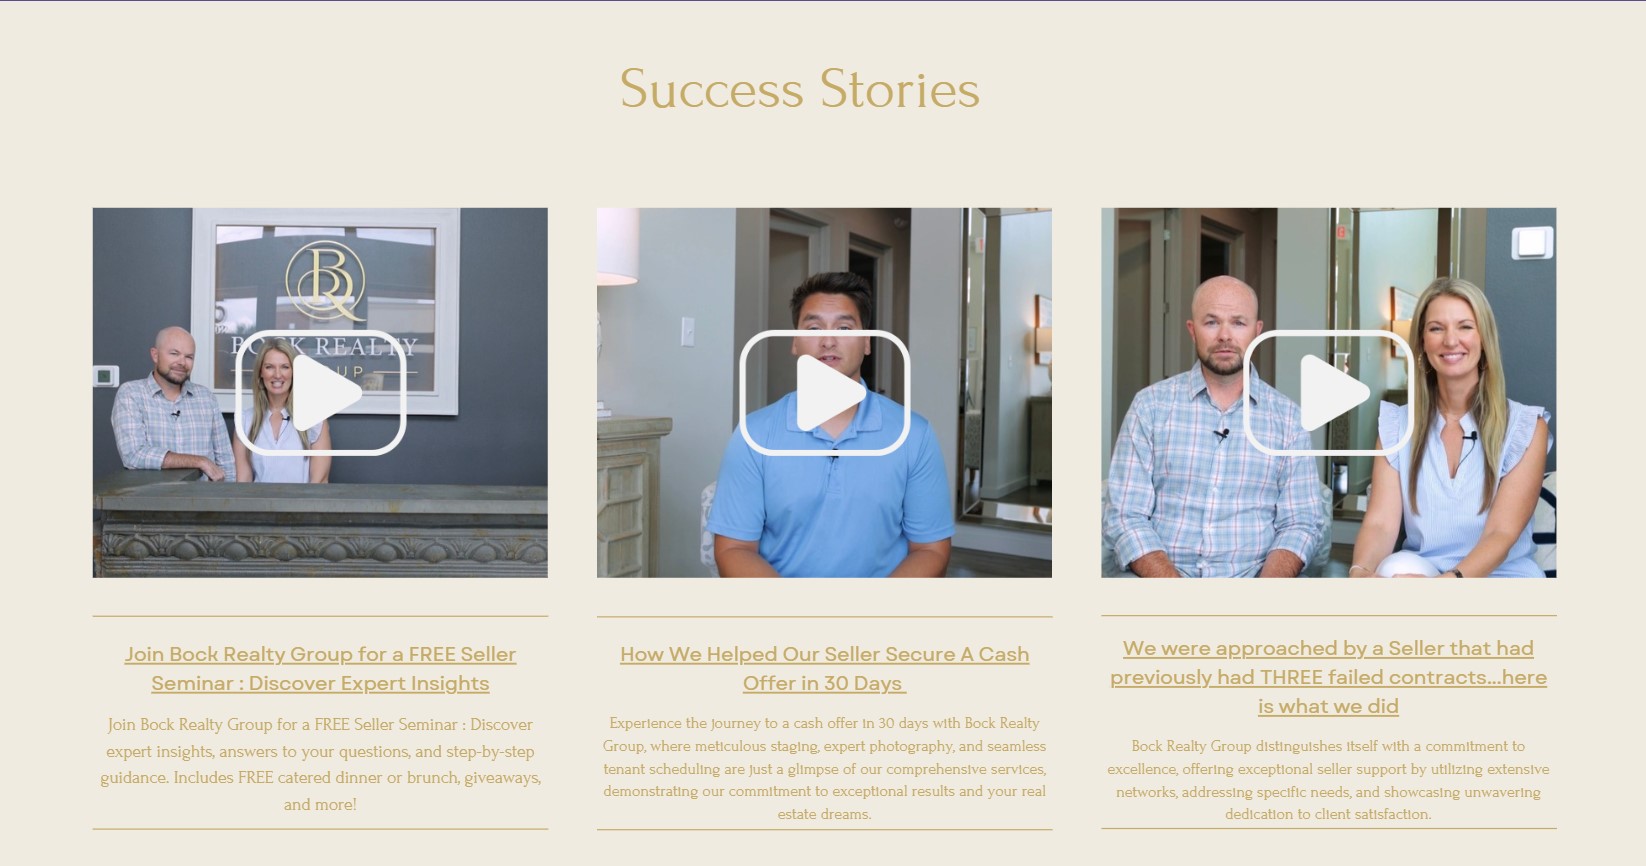1646x866 pixels.
Task: Click the gold BR logo in first thumbnail
Action: point(324,279)
